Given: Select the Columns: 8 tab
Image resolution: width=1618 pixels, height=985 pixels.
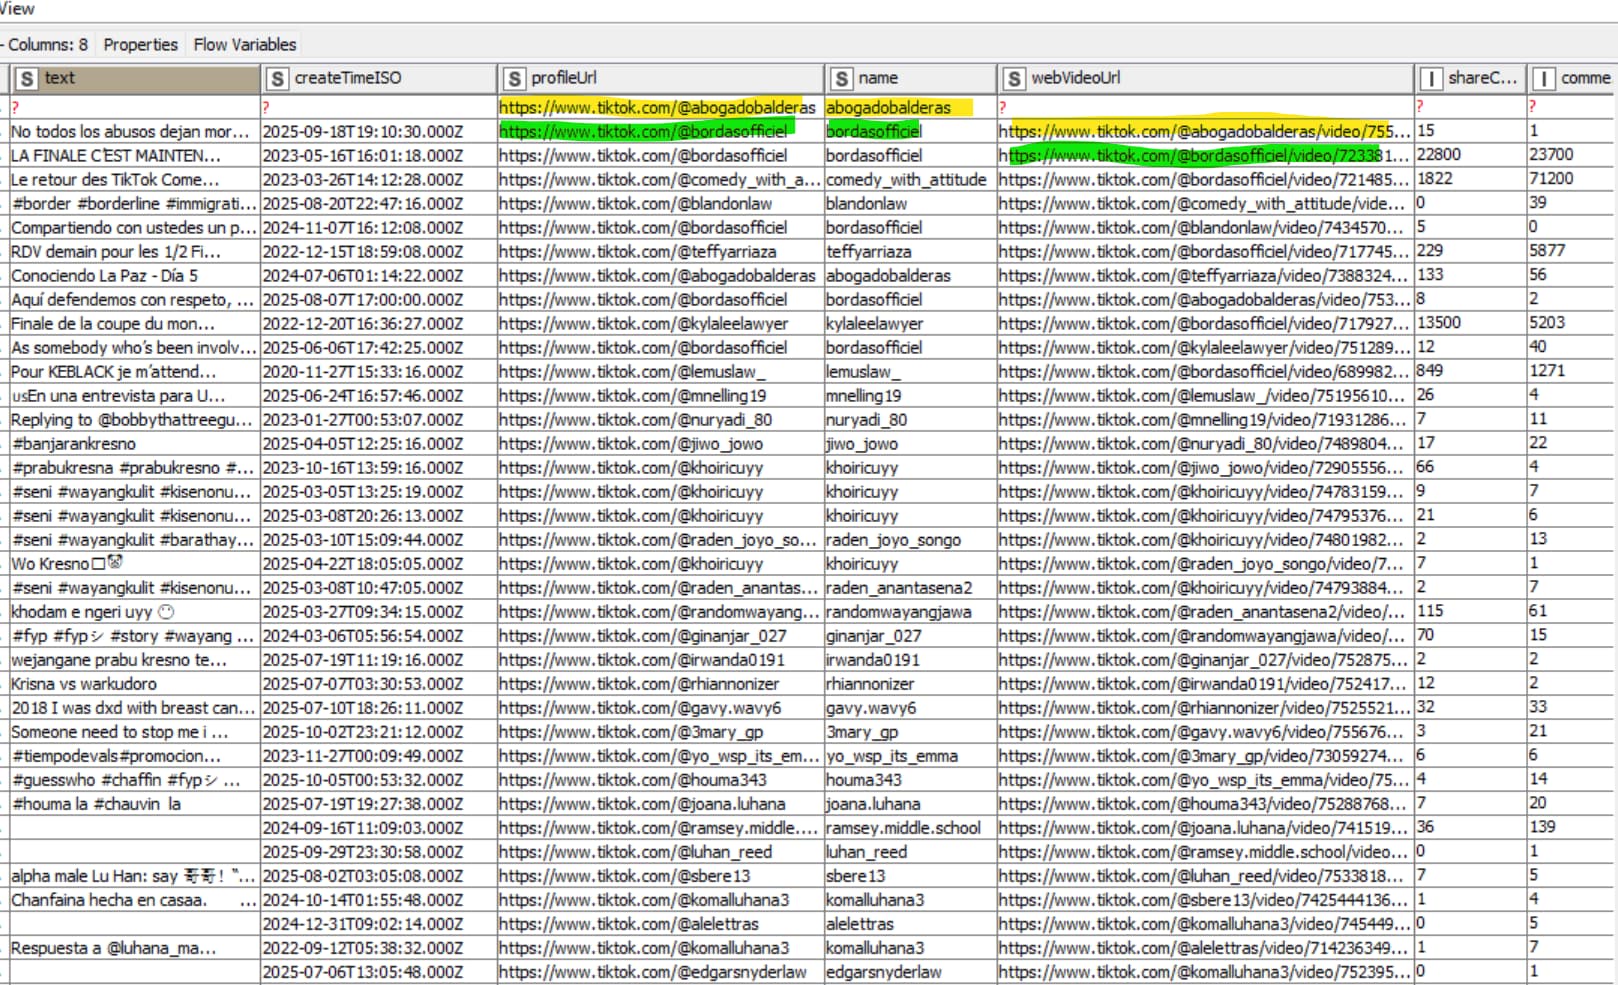Looking at the screenshot, I should pos(47,45).
